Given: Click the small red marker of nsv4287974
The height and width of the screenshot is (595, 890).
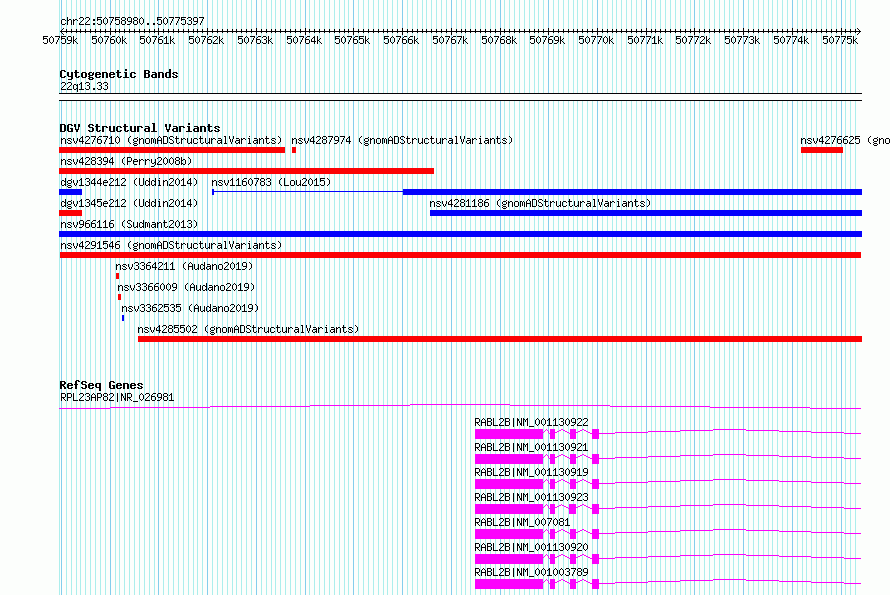Looking at the screenshot, I should tap(293, 150).
